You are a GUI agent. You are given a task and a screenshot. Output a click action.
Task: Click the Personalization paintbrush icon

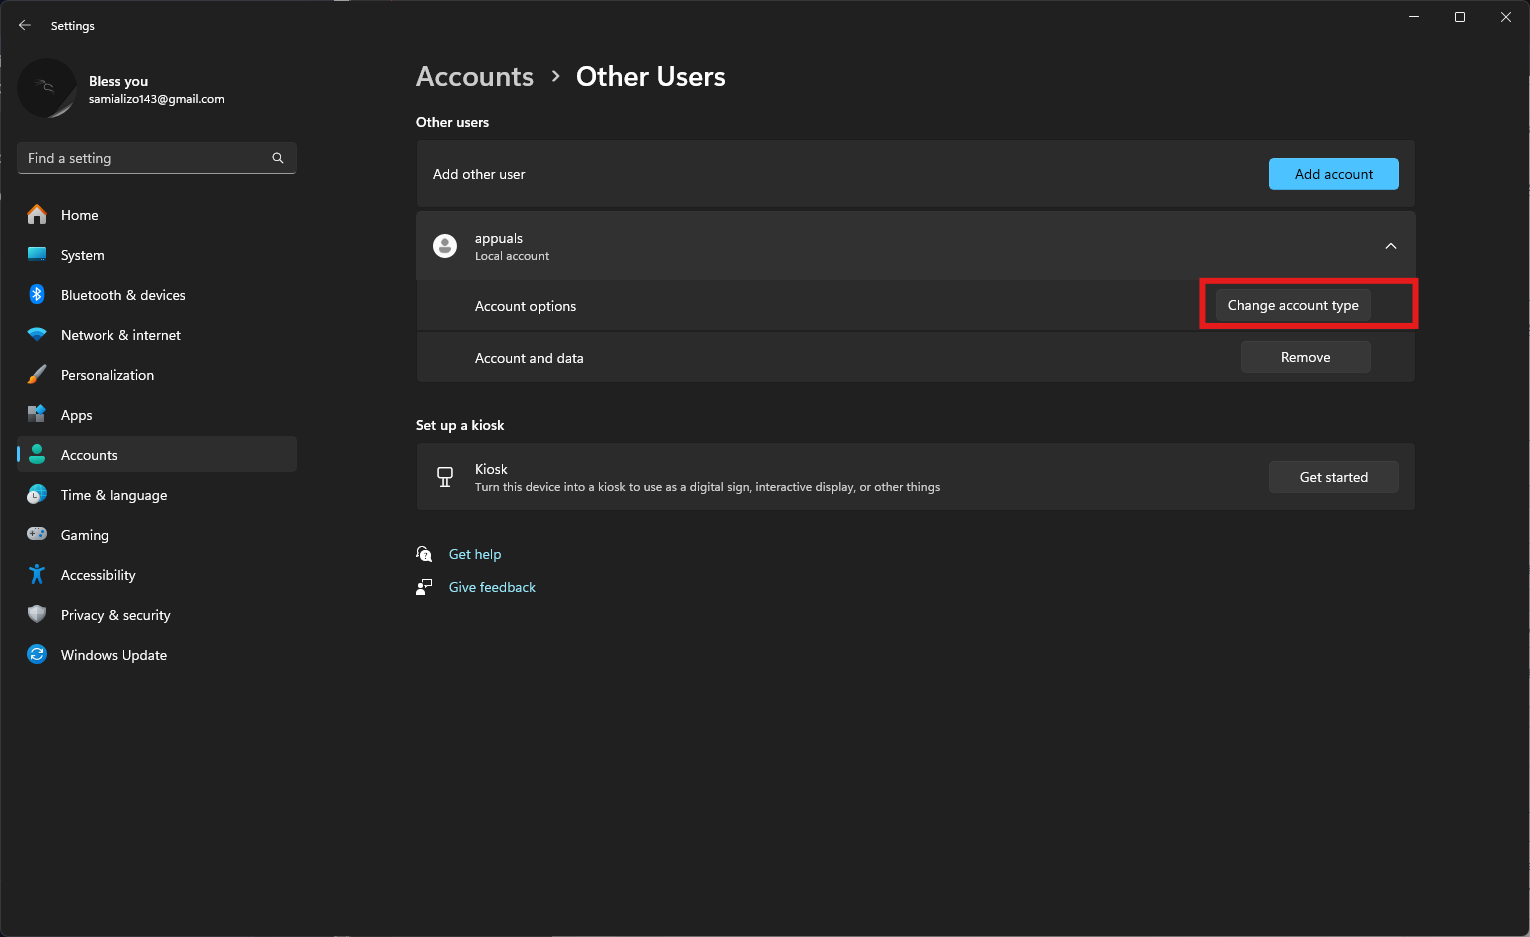(37, 375)
